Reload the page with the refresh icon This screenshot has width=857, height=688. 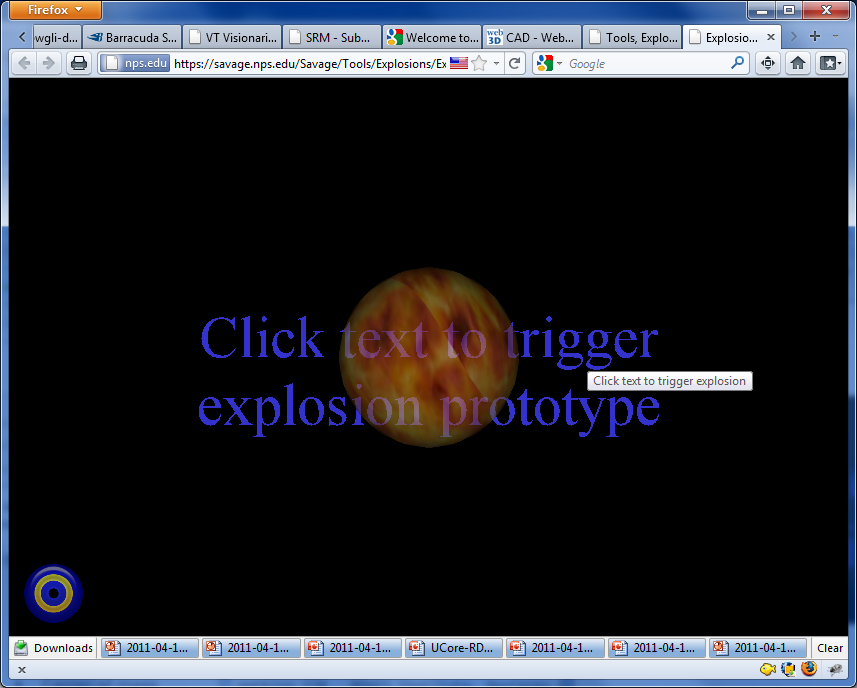pos(515,63)
